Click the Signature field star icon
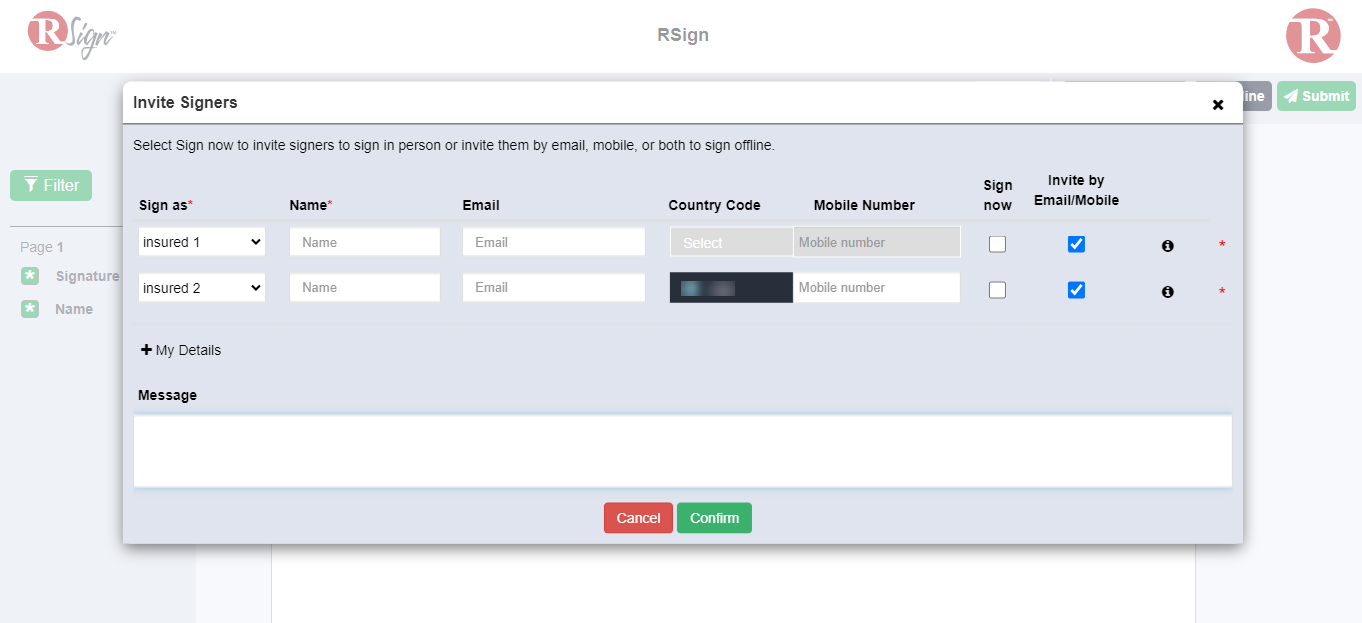The image size is (1362, 623). 31,276
